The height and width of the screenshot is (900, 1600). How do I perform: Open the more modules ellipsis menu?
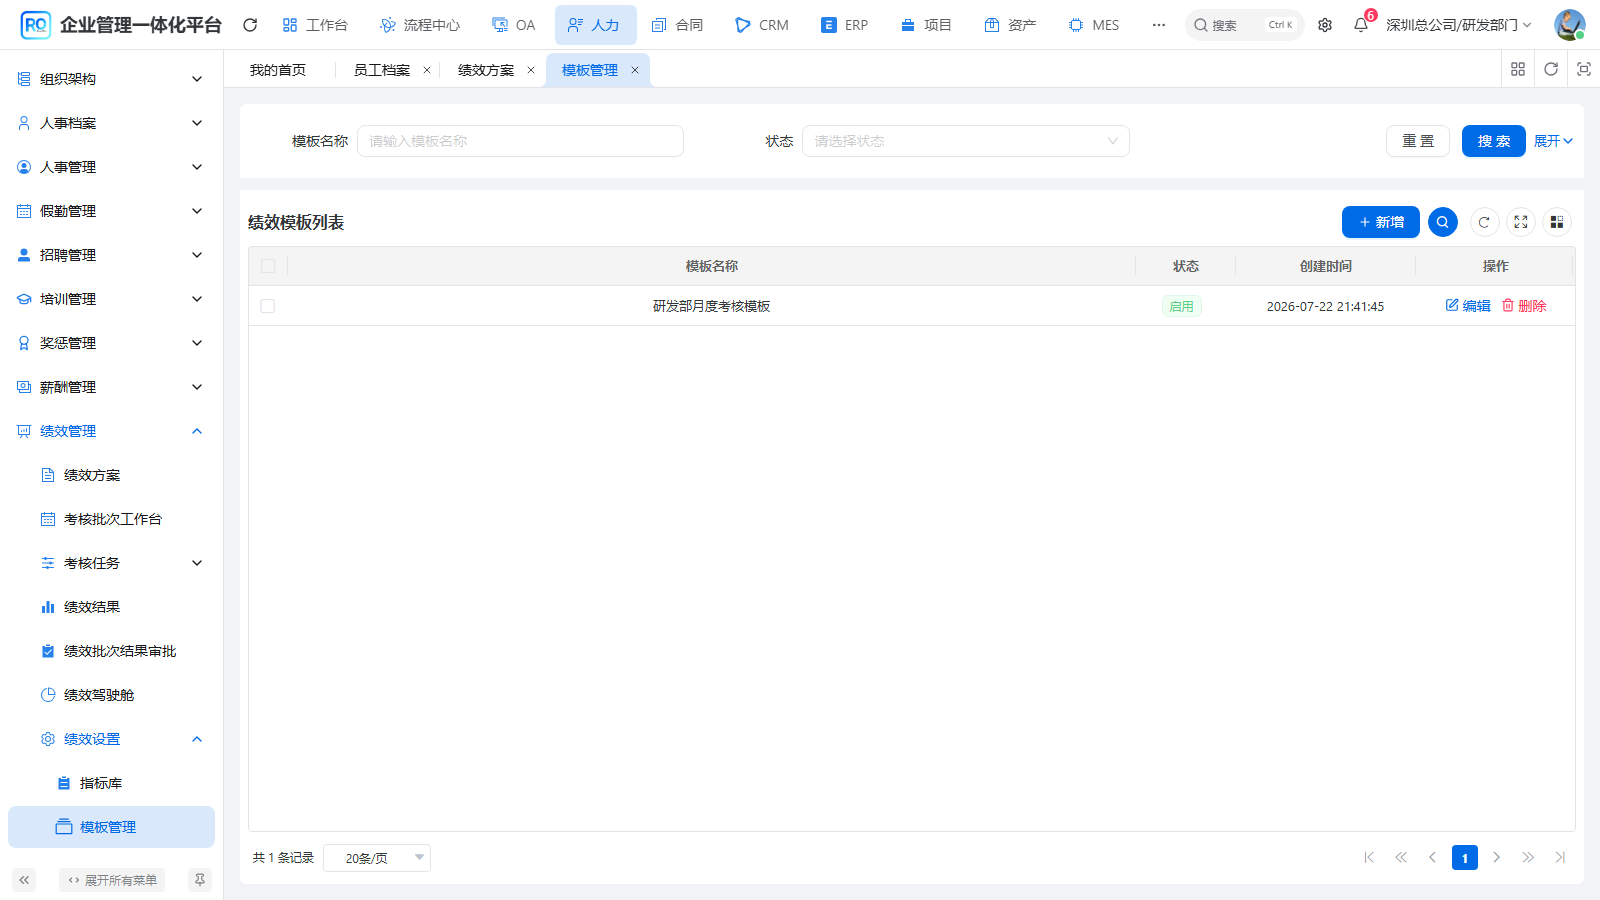(1159, 25)
